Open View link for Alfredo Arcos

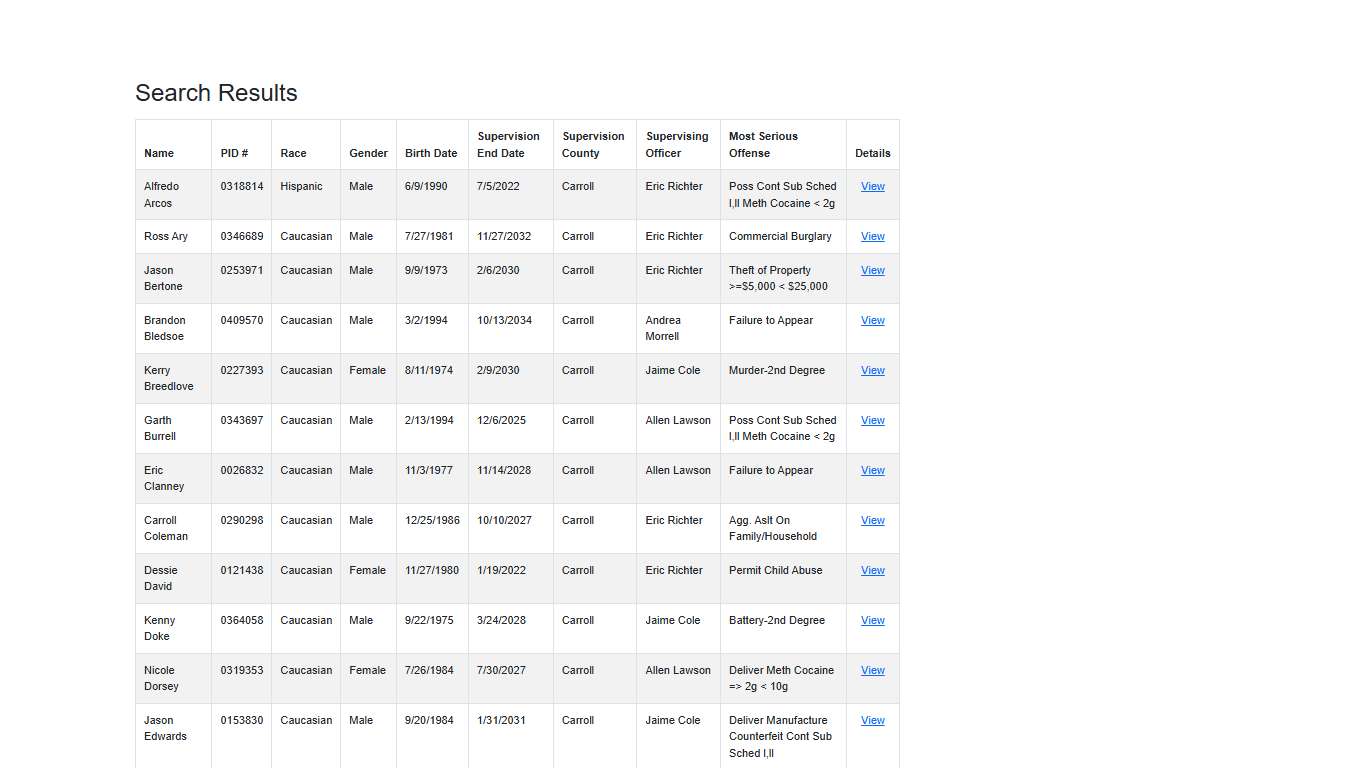pyautogui.click(x=872, y=187)
